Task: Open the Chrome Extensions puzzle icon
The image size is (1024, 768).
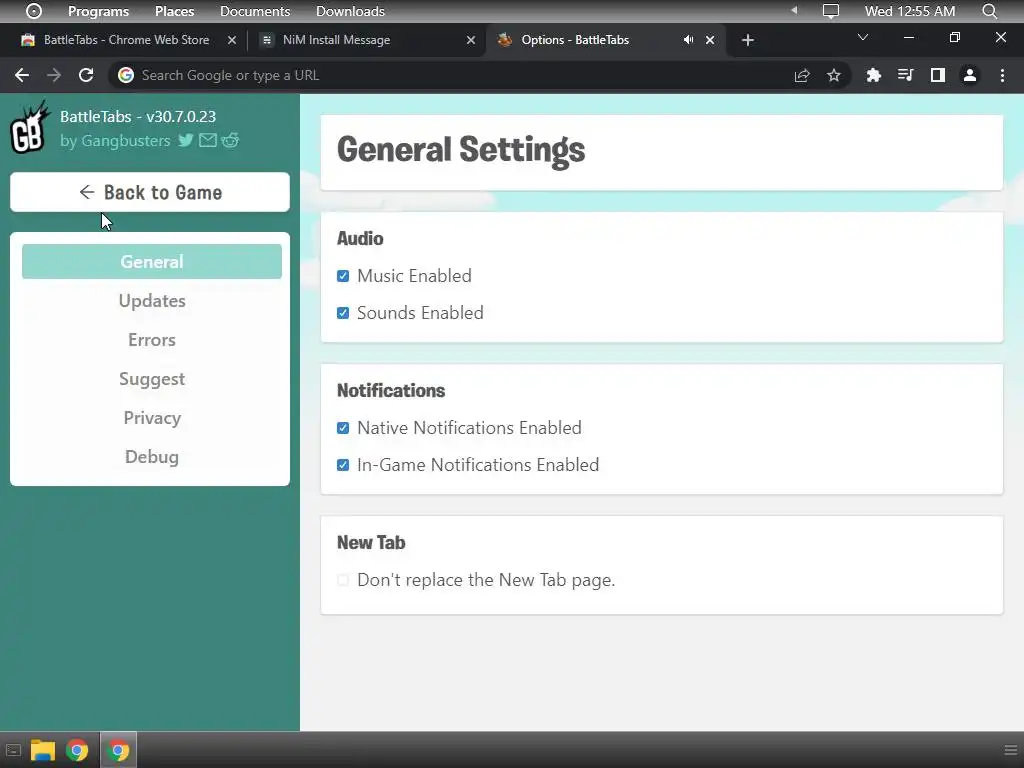Action: (873, 75)
